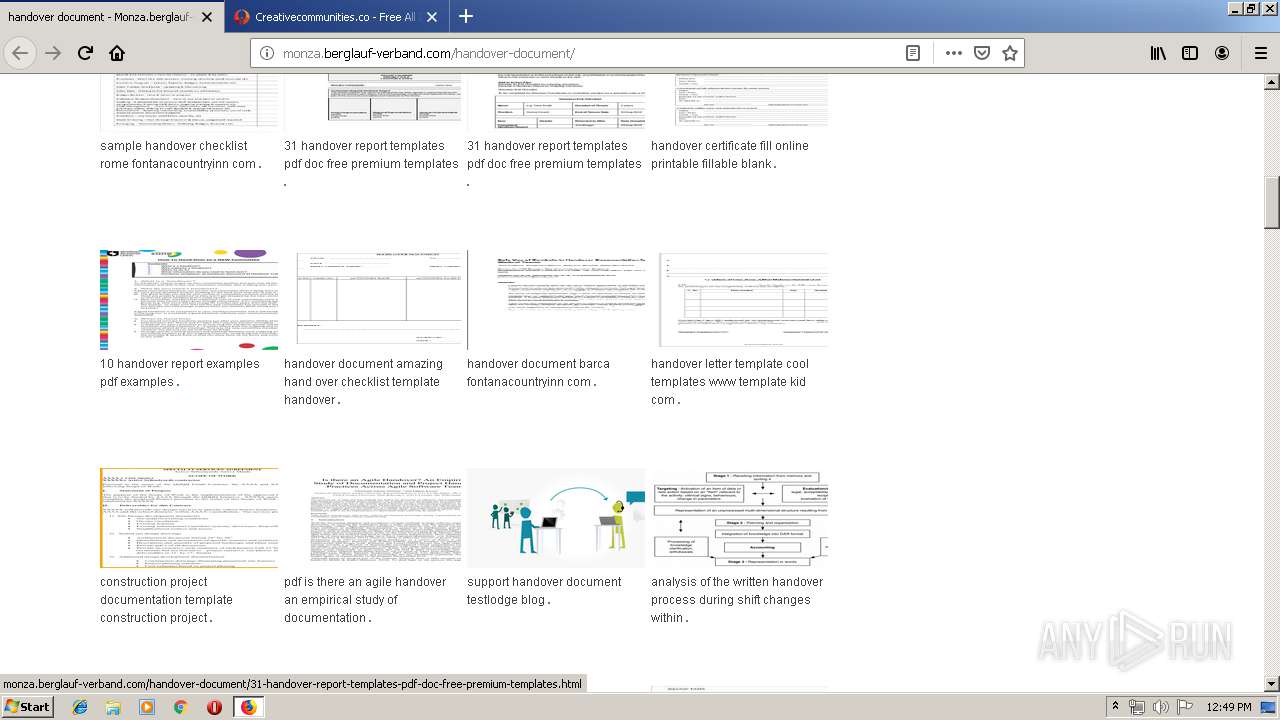The height and width of the screenshot is (720, 1280).
Task: Open File Explorer from taskbar
Action: pos(113,707)
